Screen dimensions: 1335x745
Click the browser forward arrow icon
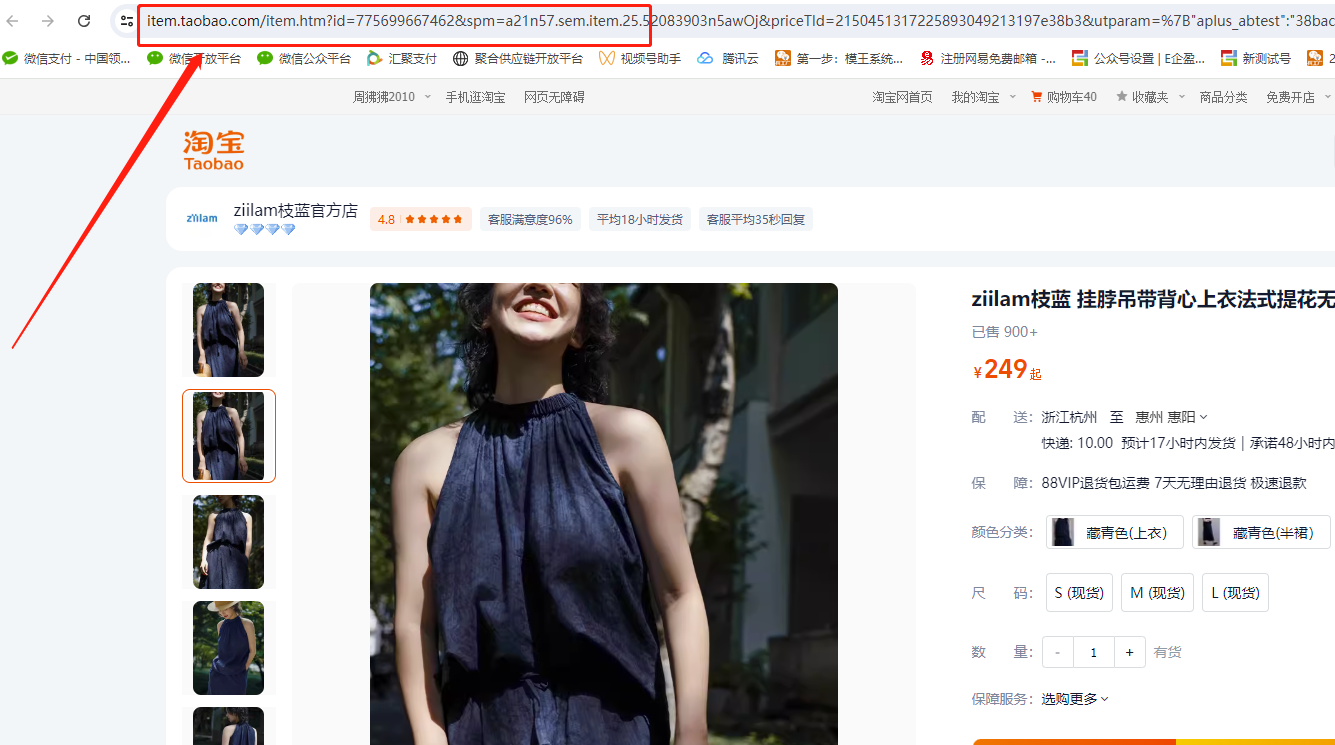tap(48, 21)
